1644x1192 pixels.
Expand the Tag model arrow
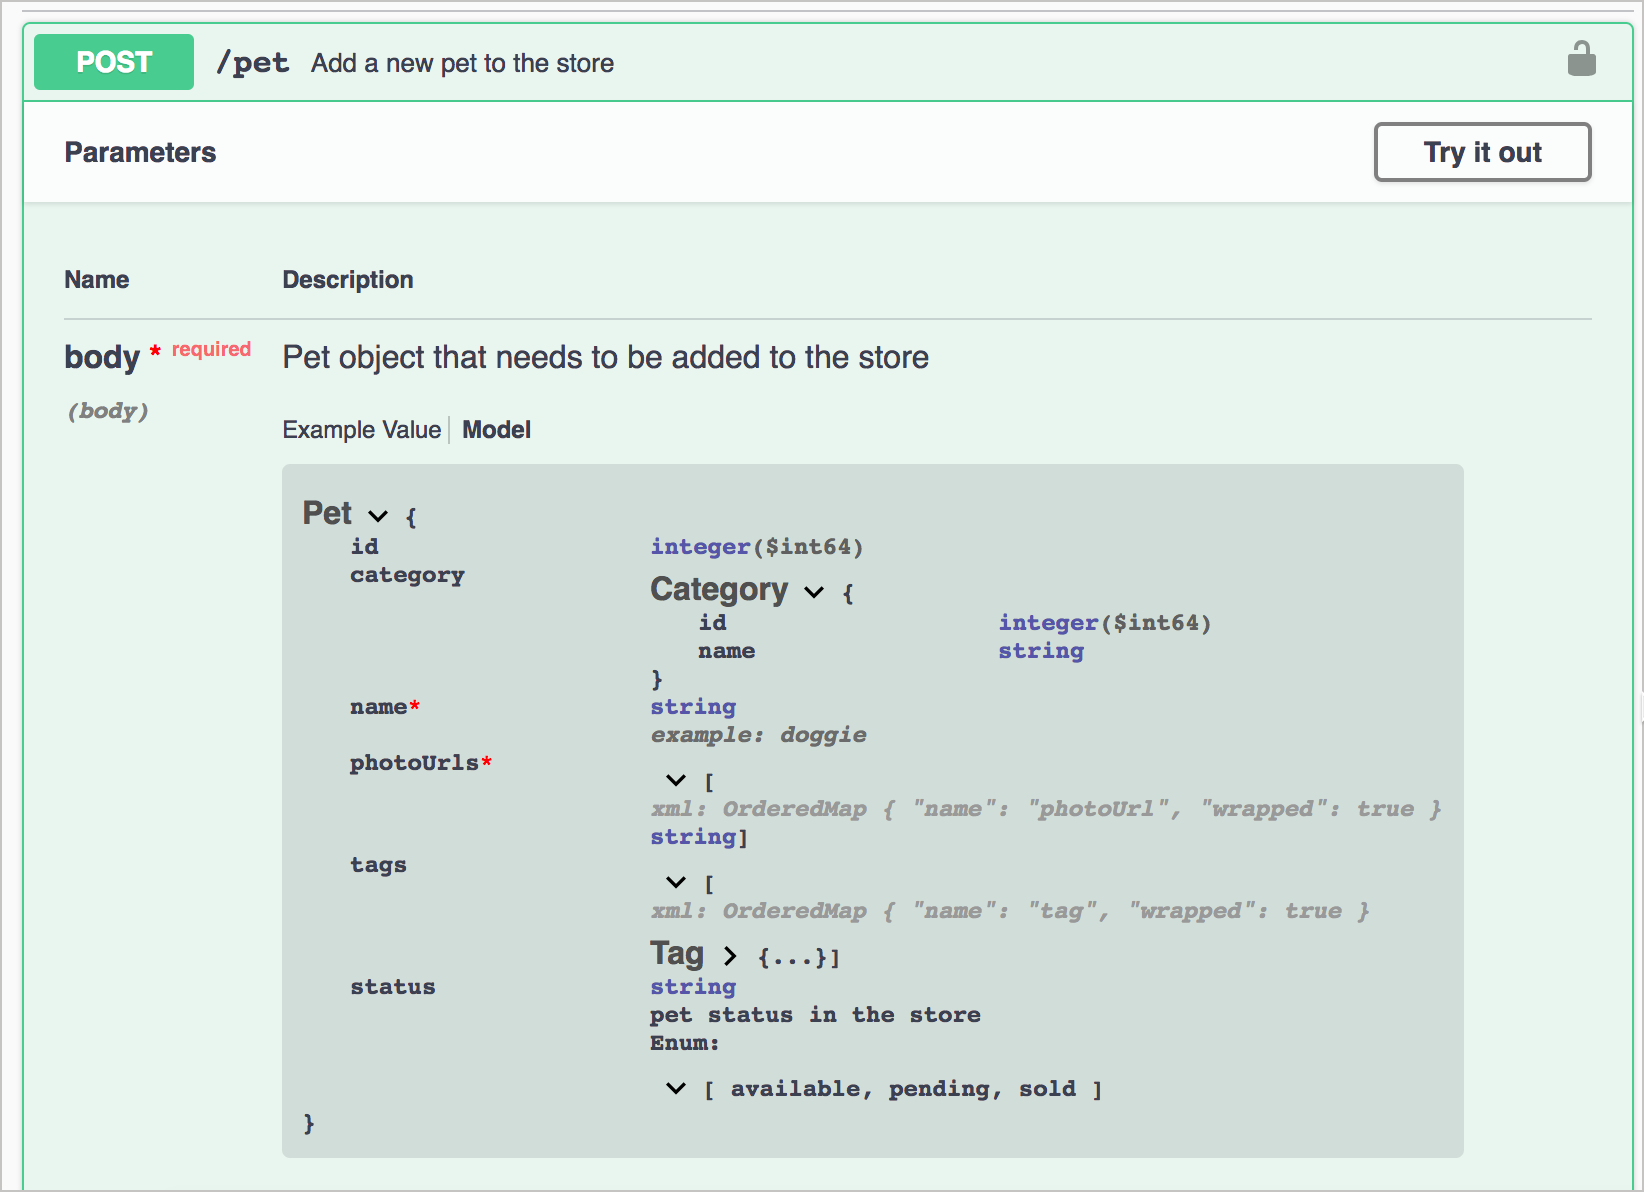click(730, 956)
